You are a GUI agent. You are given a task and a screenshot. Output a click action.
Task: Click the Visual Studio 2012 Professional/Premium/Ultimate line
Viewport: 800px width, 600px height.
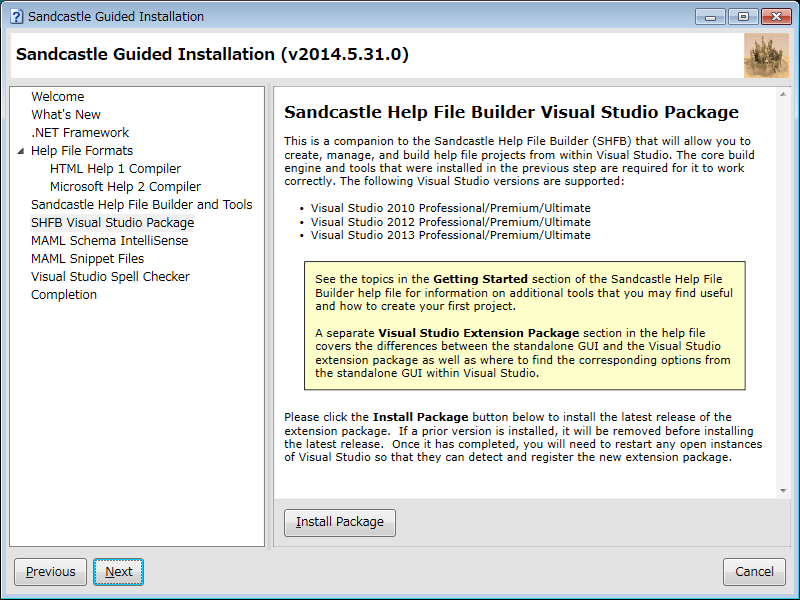coord(451,222)
